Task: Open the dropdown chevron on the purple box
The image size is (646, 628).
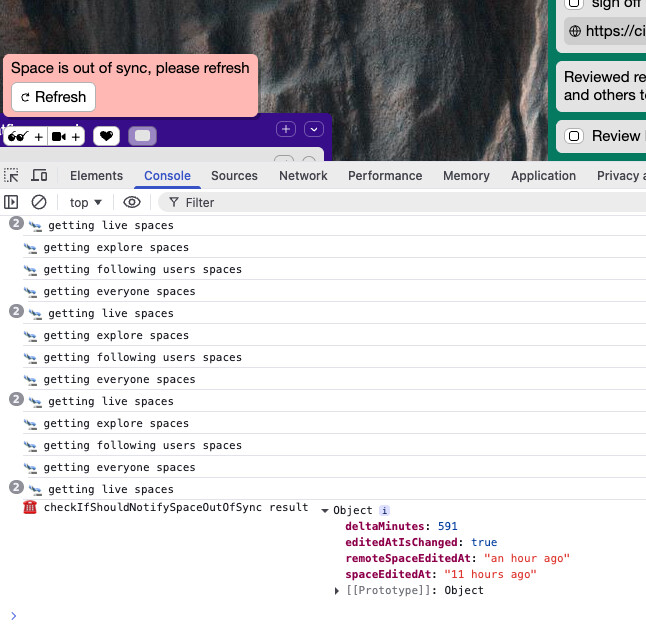Action: point(315,129)
